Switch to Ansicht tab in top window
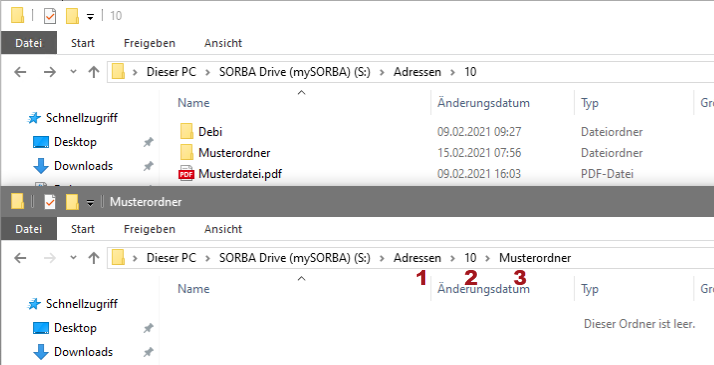 tap(223, 43)
